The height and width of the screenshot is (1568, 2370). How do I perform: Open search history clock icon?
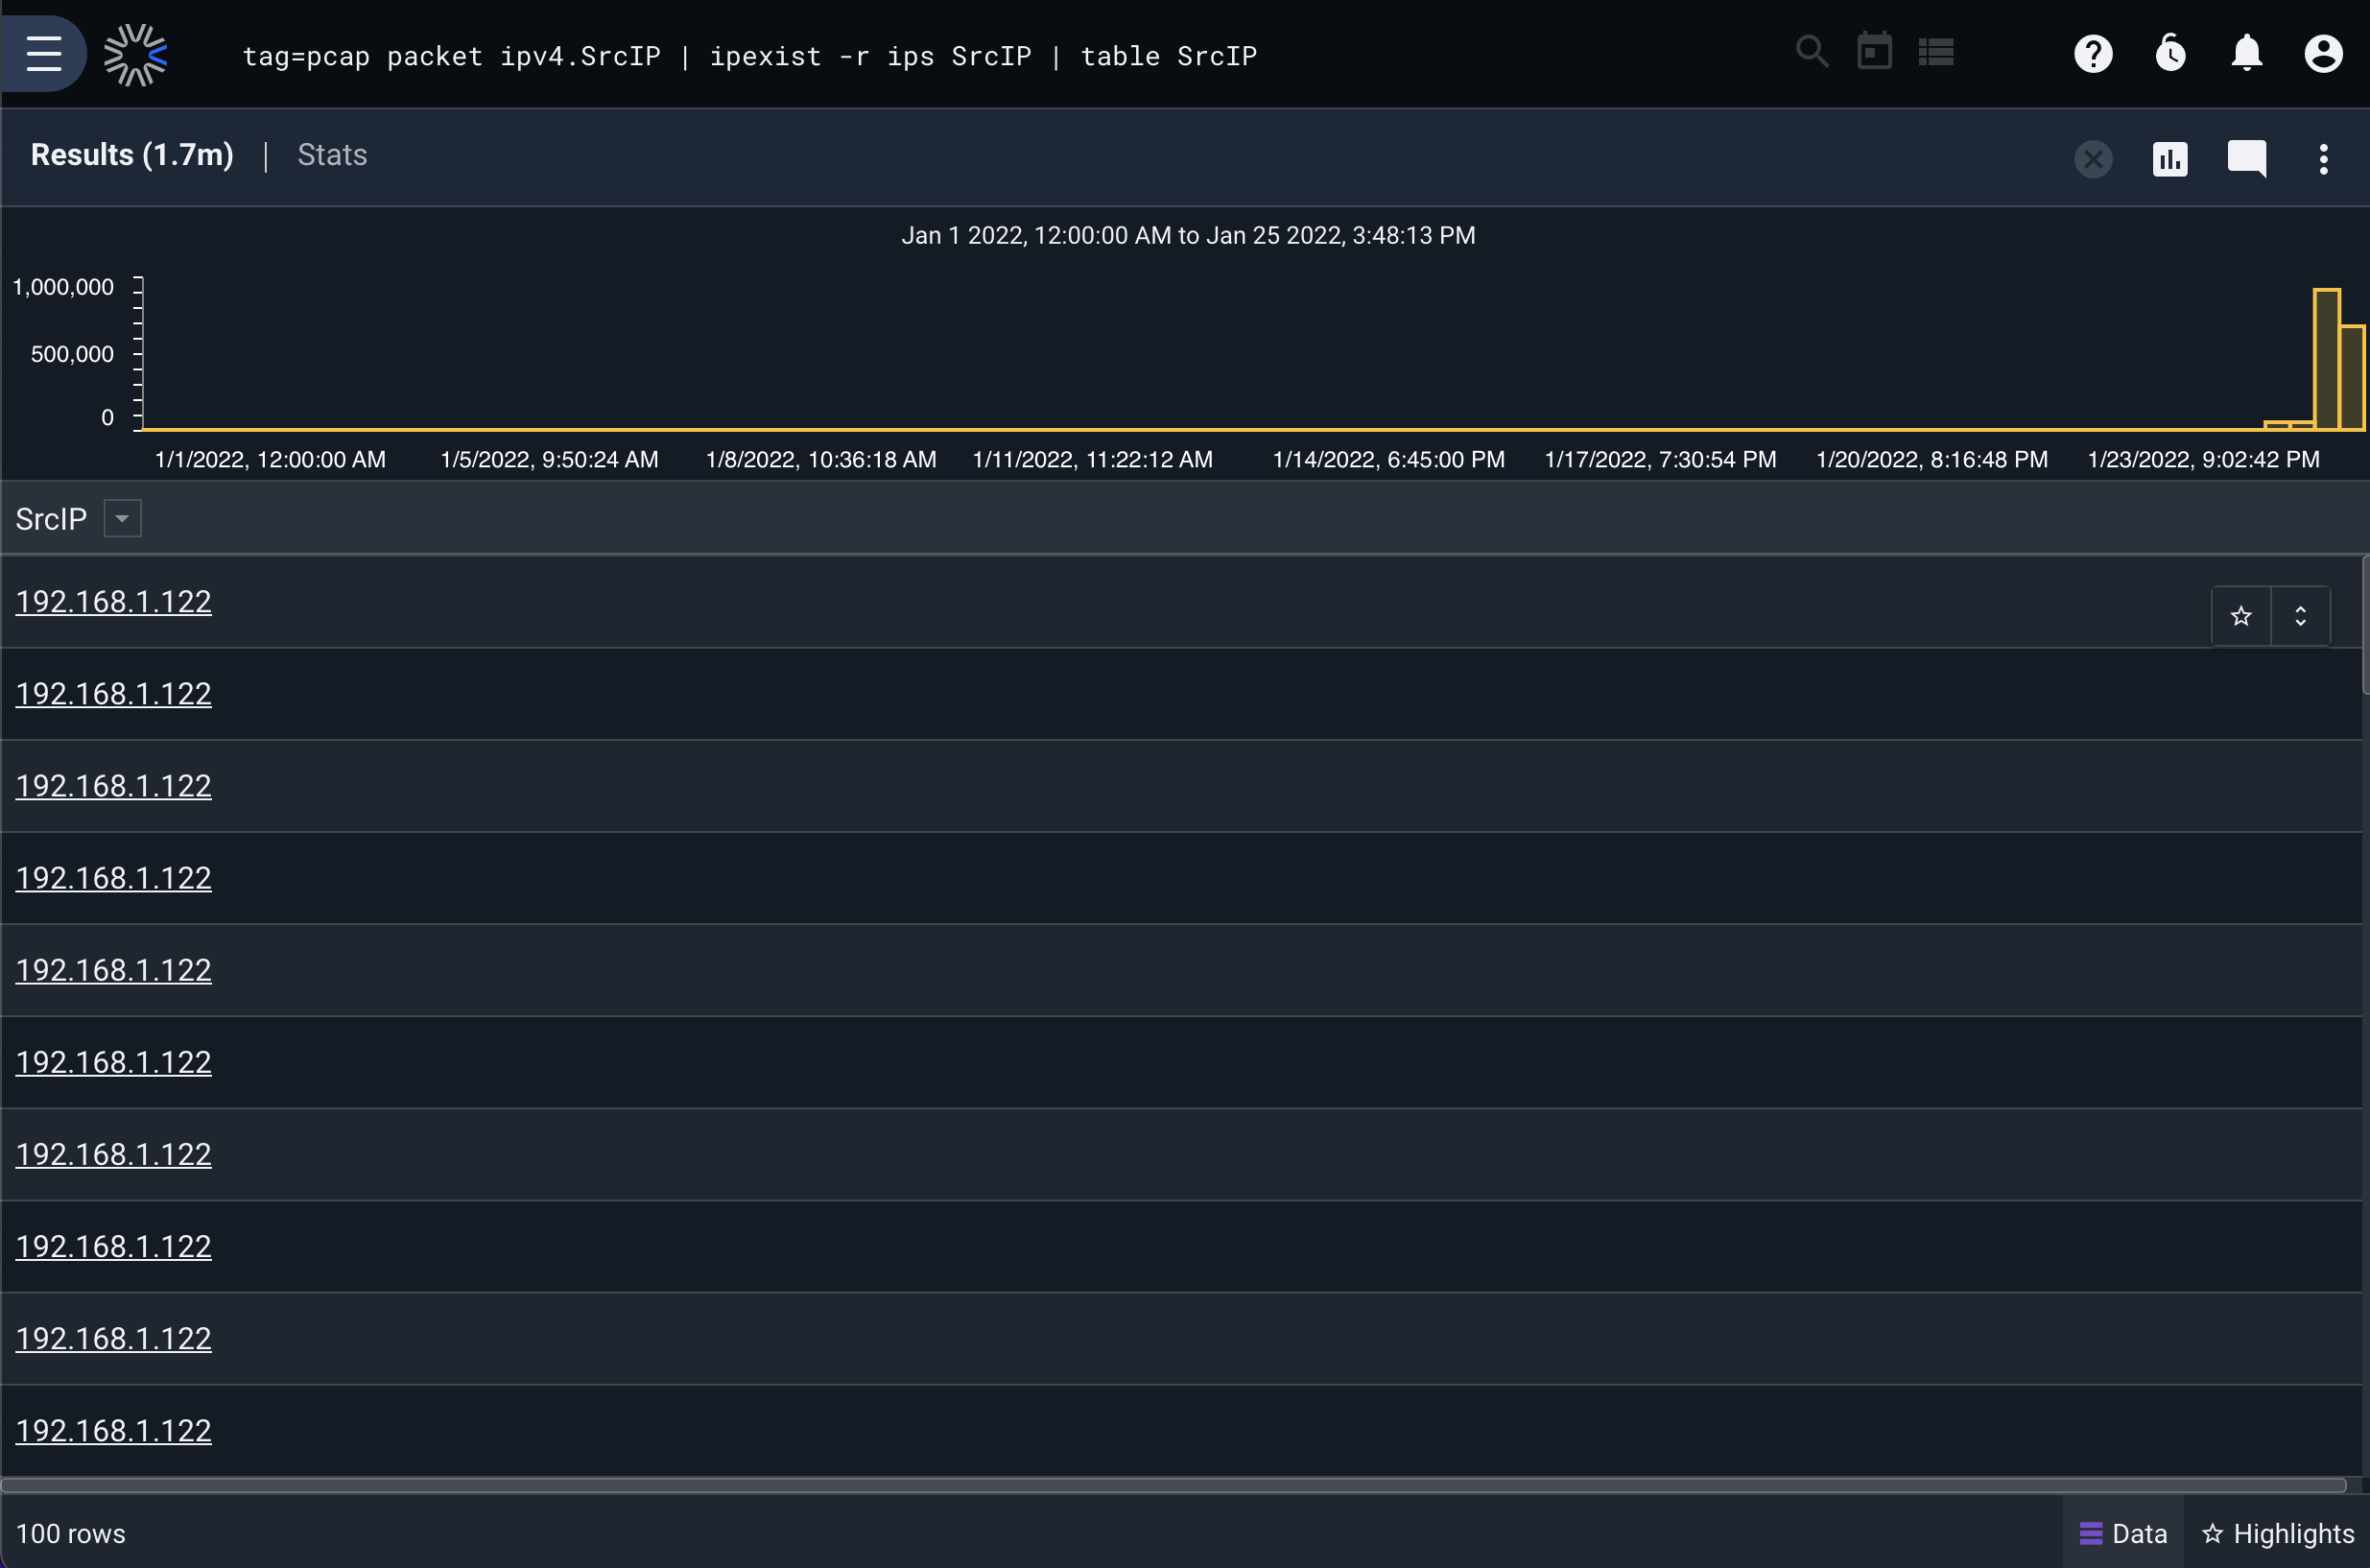pyautogui.click(x=2170, y=54)
